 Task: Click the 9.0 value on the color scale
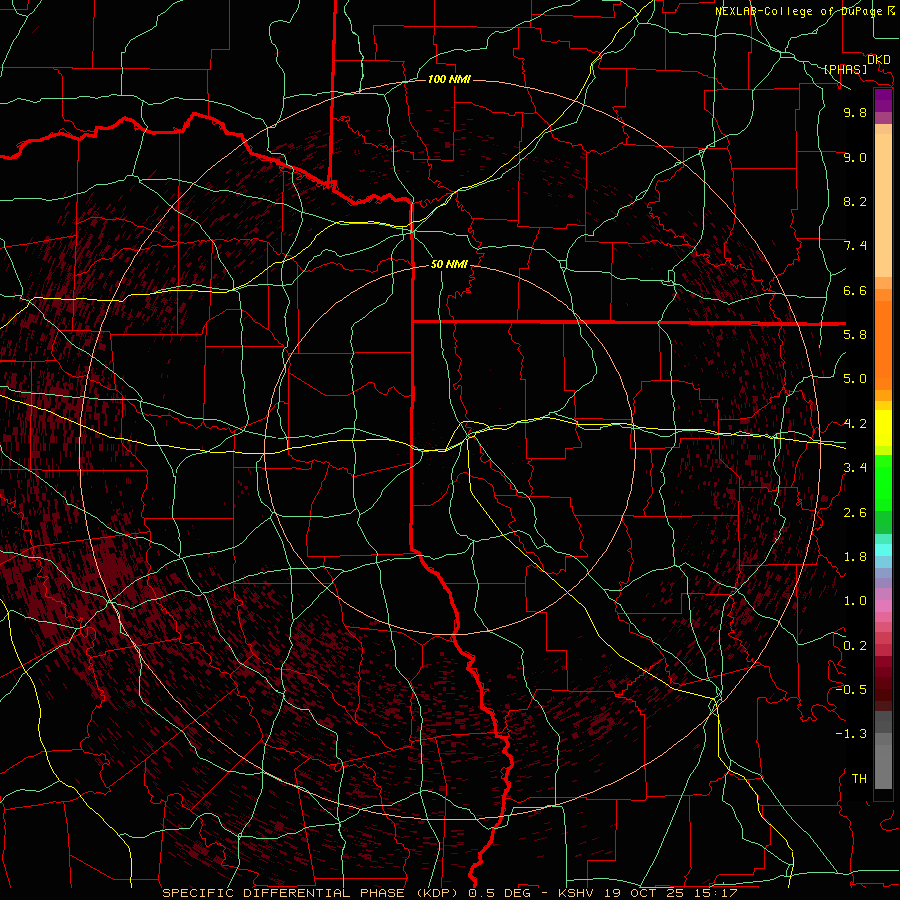[855, 157]
